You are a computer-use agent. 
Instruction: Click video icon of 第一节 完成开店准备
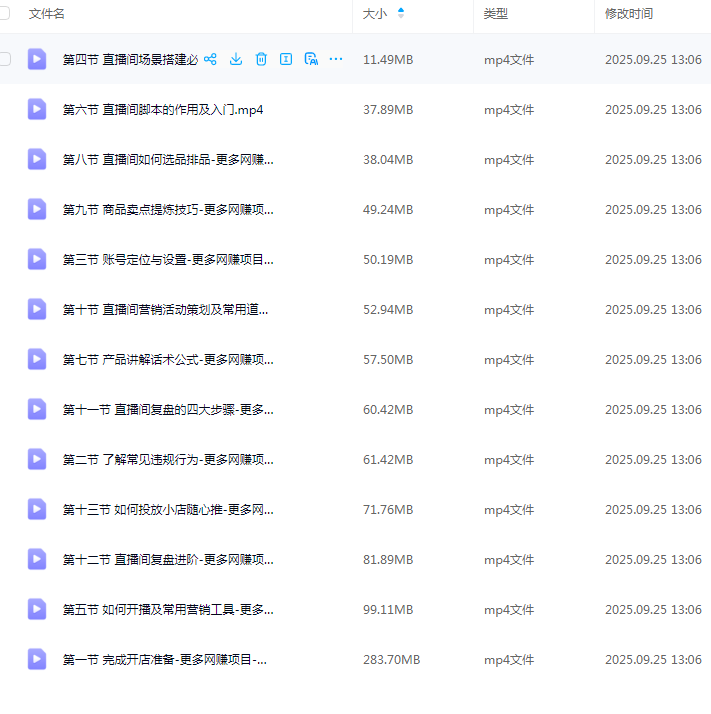tap(37, 659)
